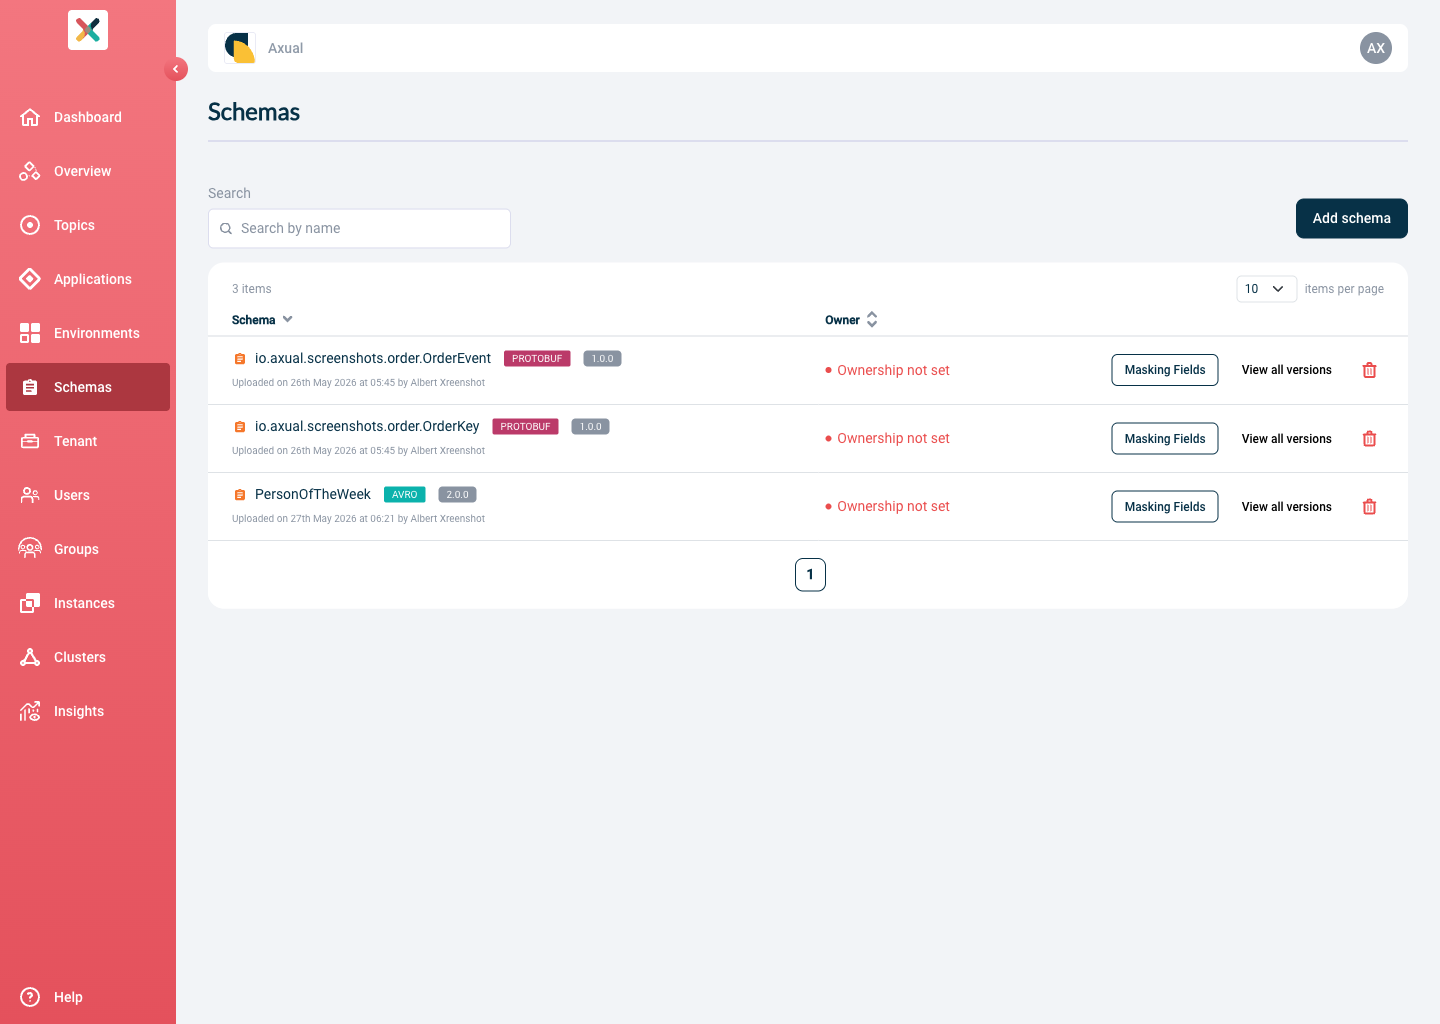Click the Instances icon
The image size is (1440, 1024).
30,603
